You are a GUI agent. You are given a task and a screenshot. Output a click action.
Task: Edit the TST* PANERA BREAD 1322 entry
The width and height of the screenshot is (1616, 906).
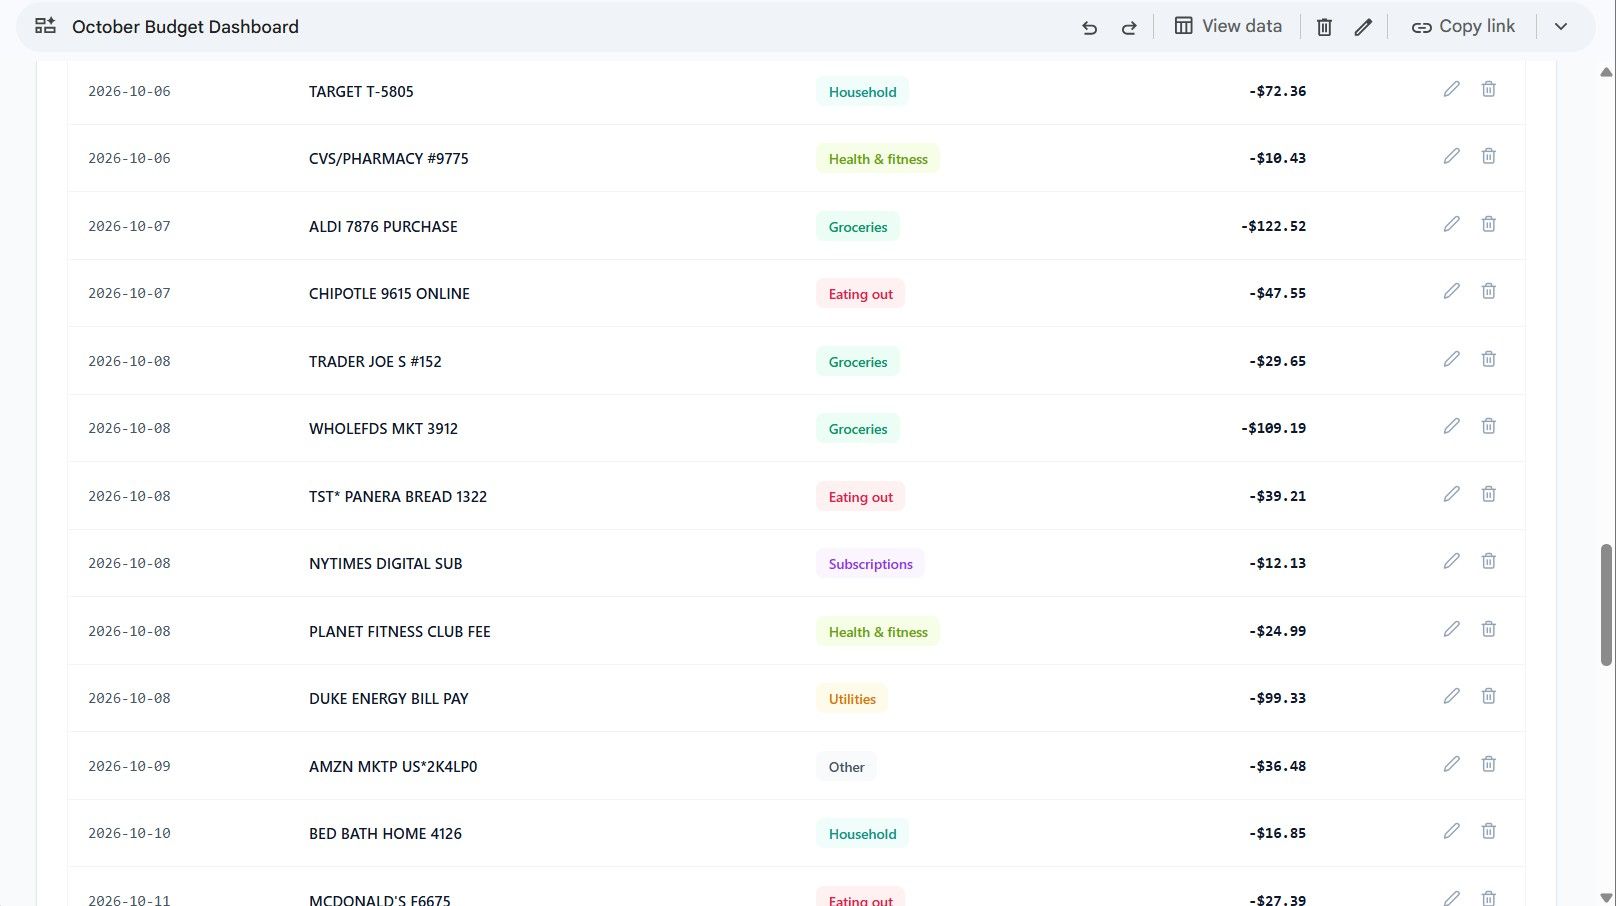coord(1452,494)
